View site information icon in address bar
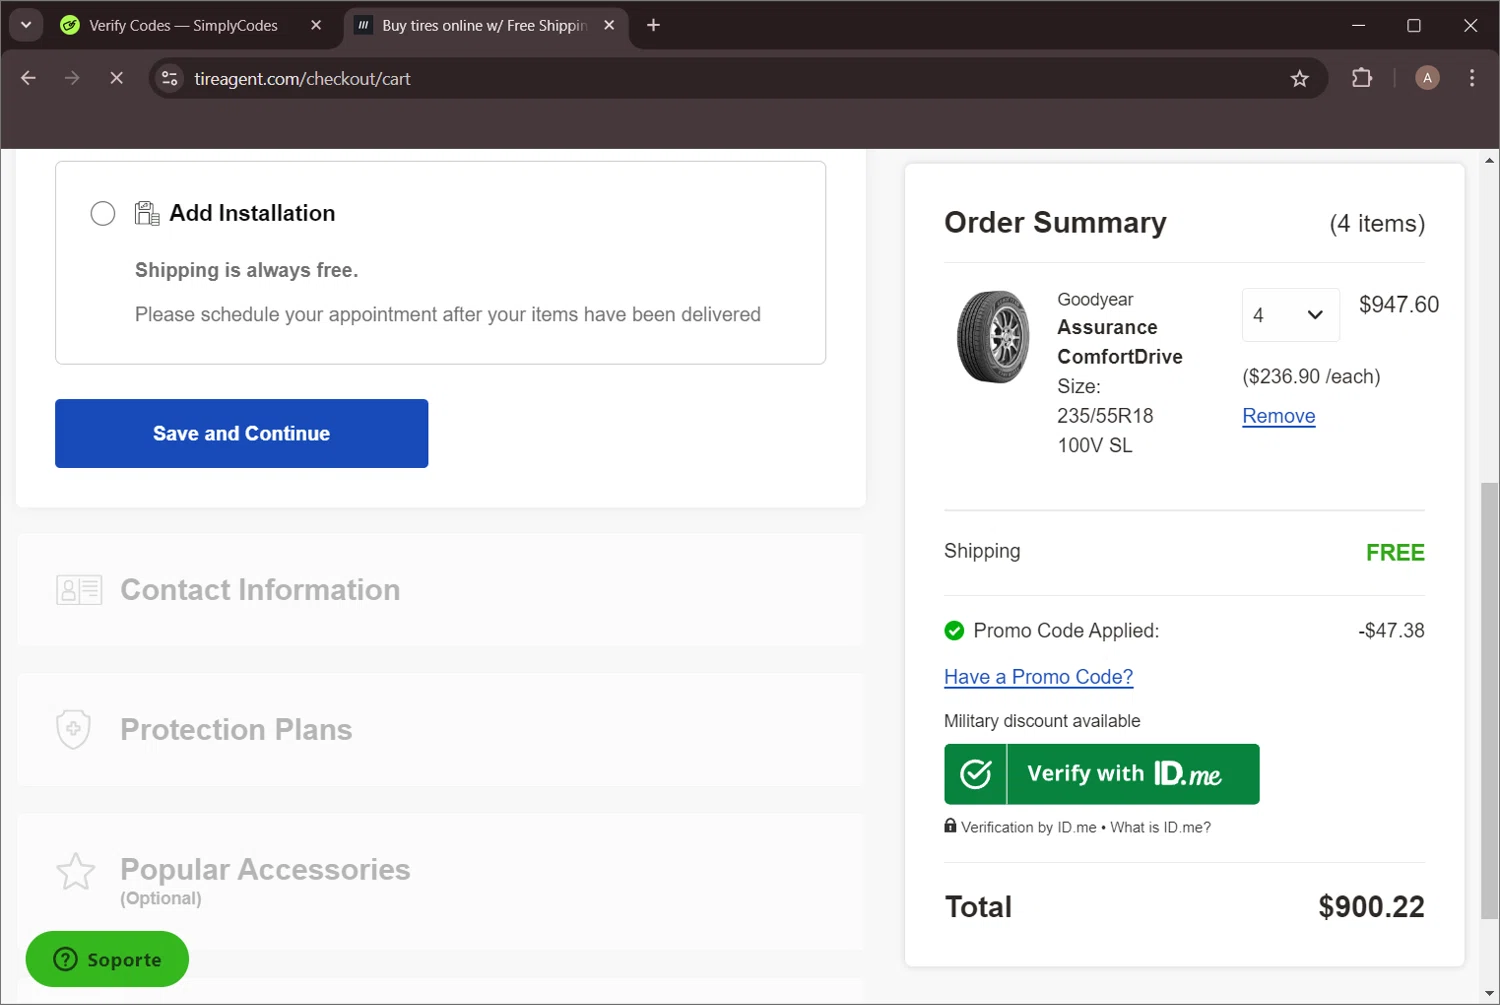This screenshot has width=1500, height=1005. point(170,78)
